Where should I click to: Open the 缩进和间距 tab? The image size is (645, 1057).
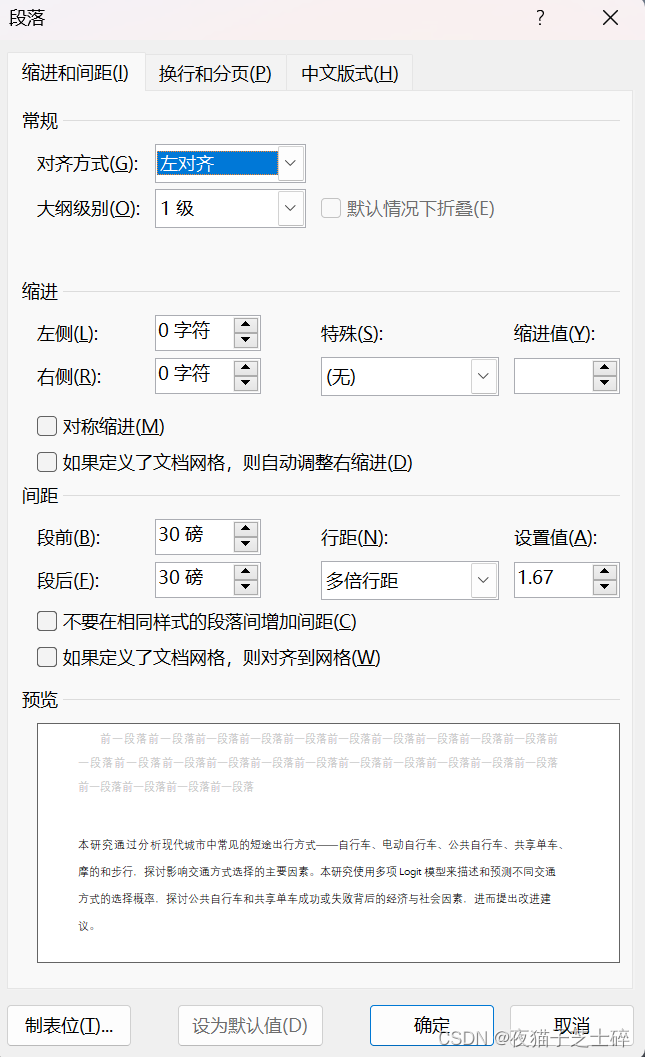[75, 72]
